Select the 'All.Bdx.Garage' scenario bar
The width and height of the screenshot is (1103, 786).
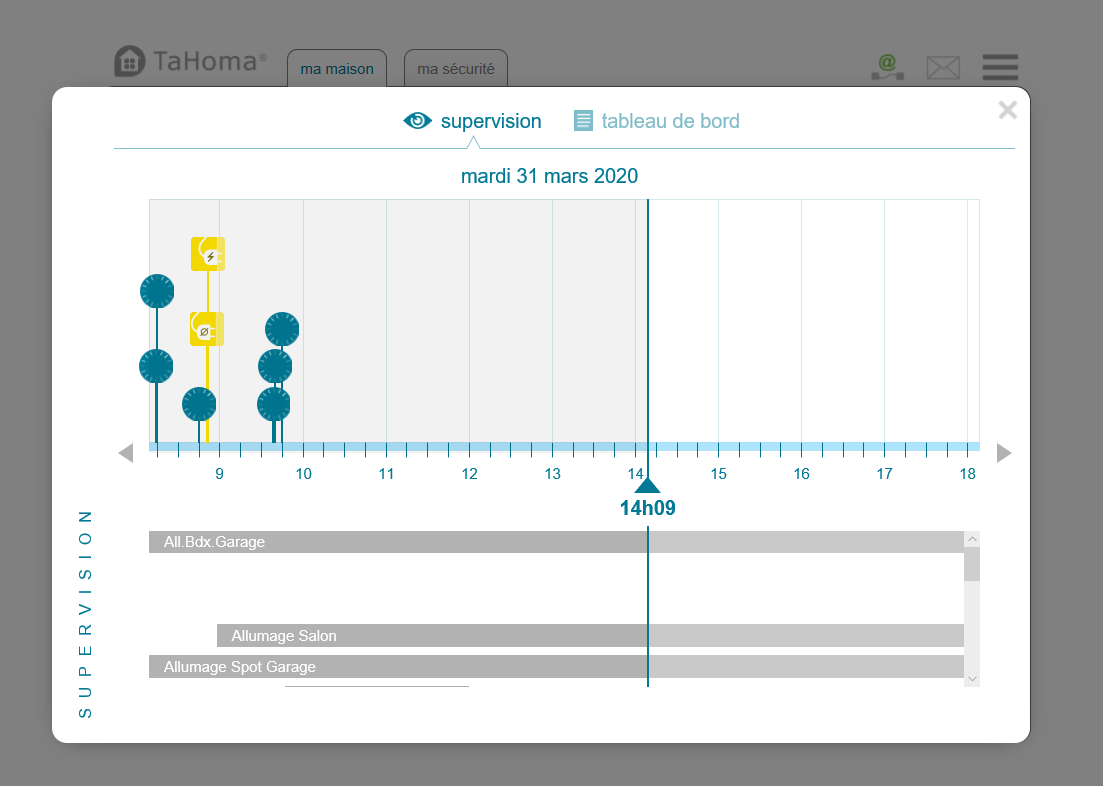(x=556, y=542)
